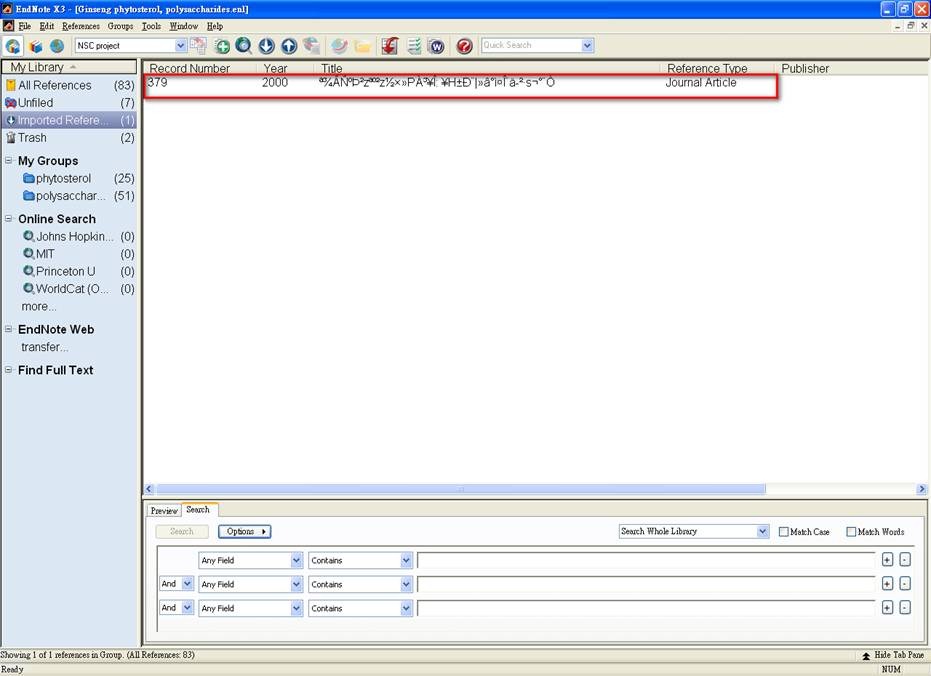Click the transfer... link
The image size is (931, 676).
45,347
